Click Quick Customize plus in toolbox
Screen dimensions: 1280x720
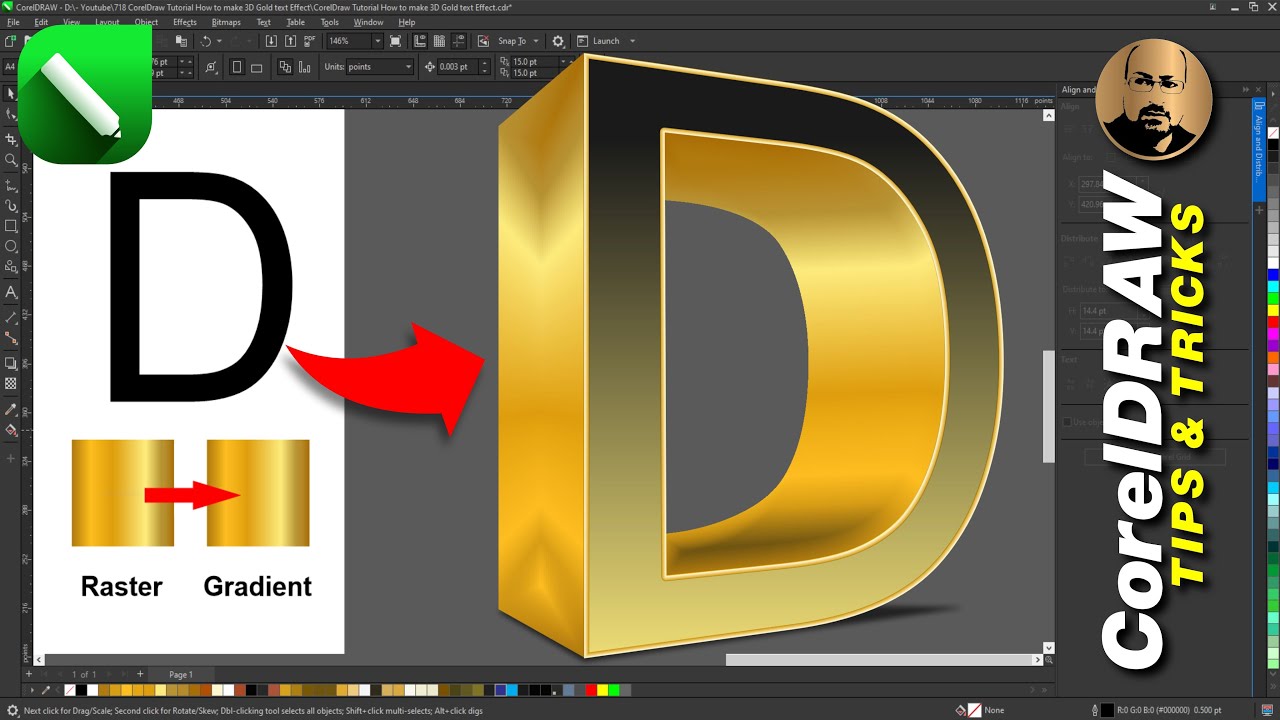pyautogui.click(x=11, y=458)
